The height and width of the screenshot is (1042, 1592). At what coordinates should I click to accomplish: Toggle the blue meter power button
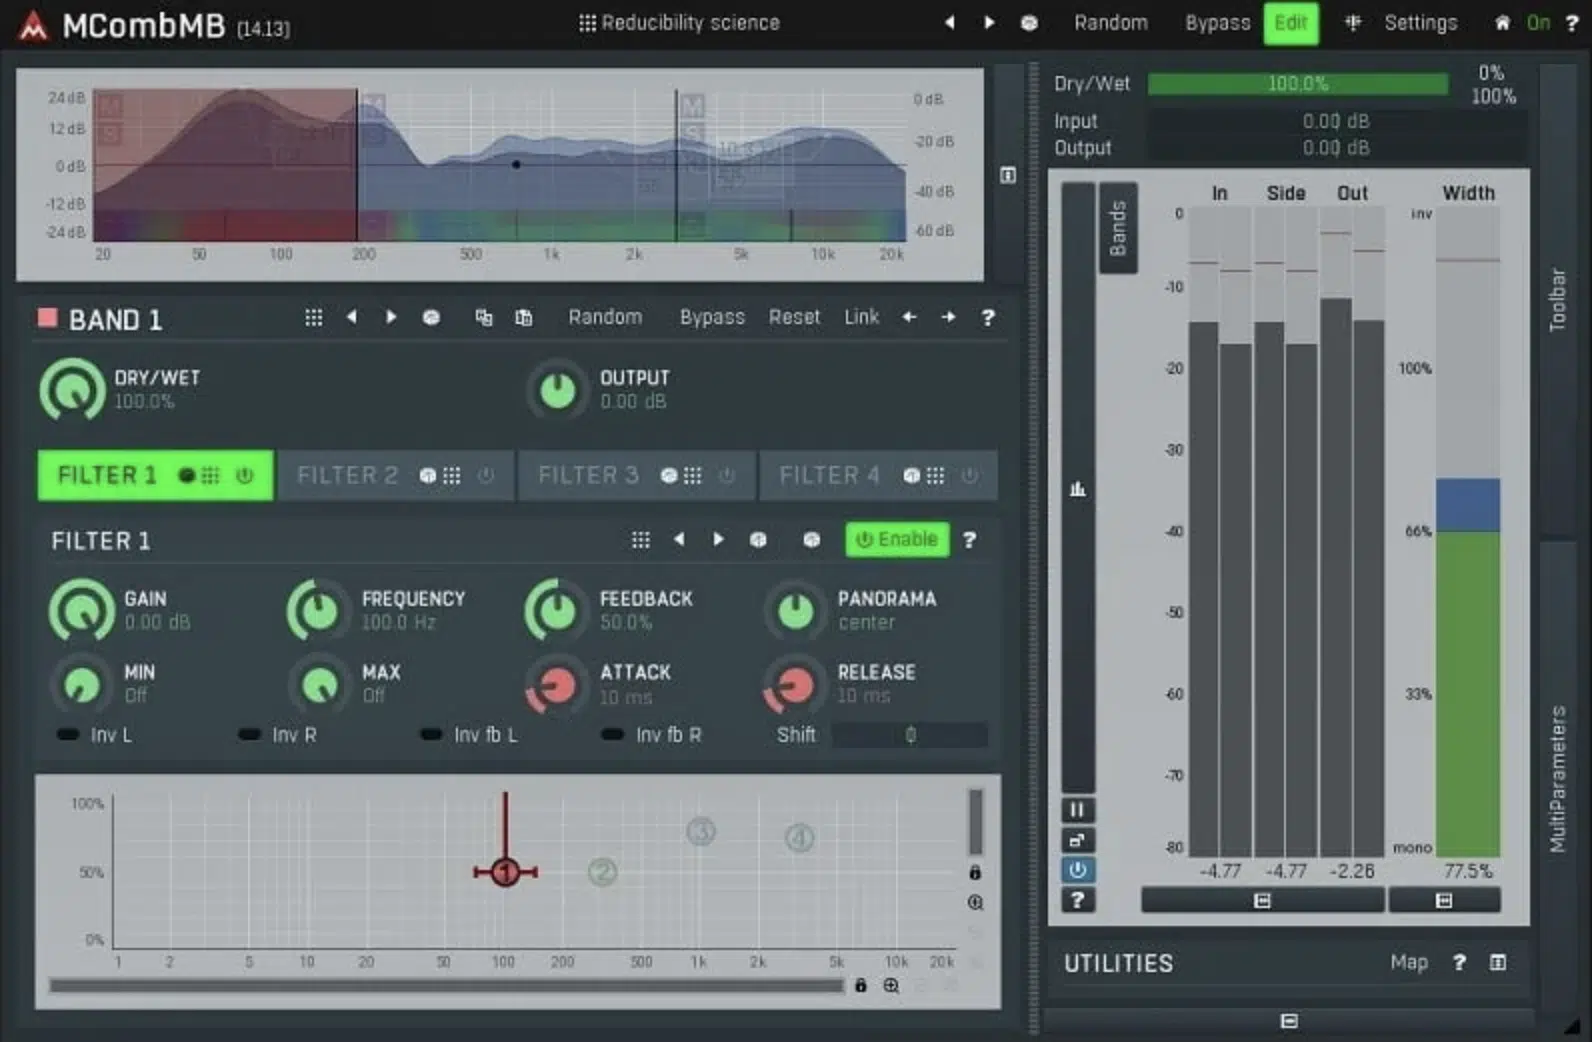[x=1077, y=870]
